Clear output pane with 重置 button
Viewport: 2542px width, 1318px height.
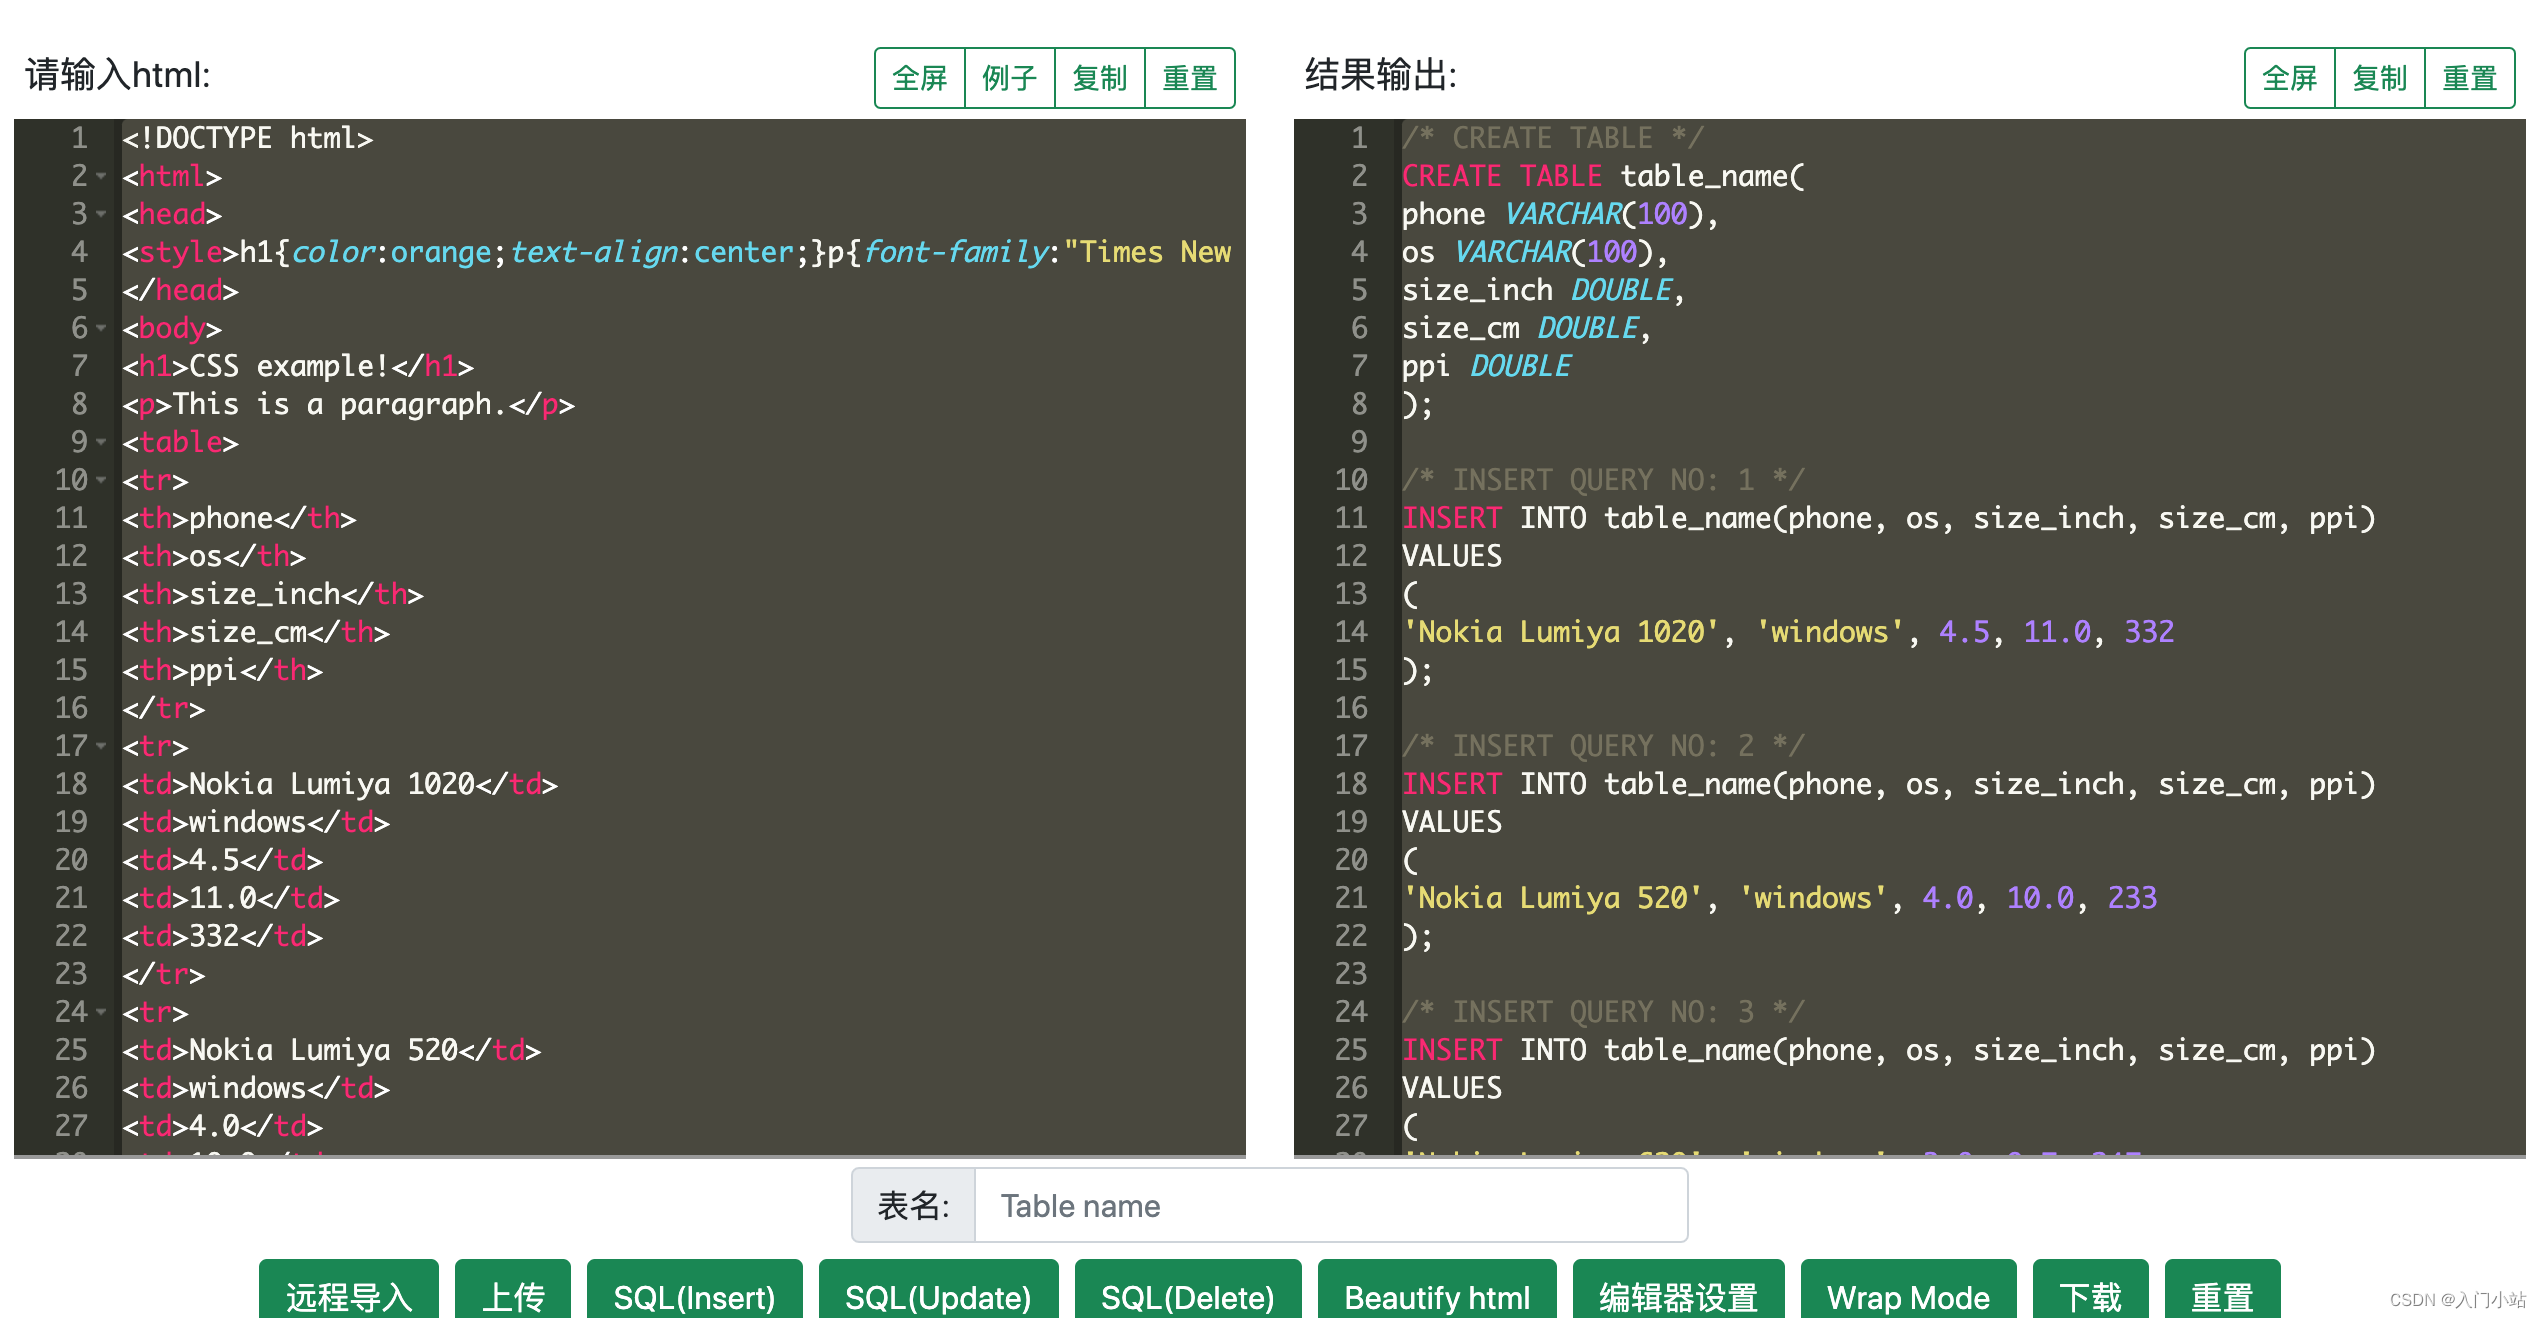pyautogui.click(x=2469, y=78)
